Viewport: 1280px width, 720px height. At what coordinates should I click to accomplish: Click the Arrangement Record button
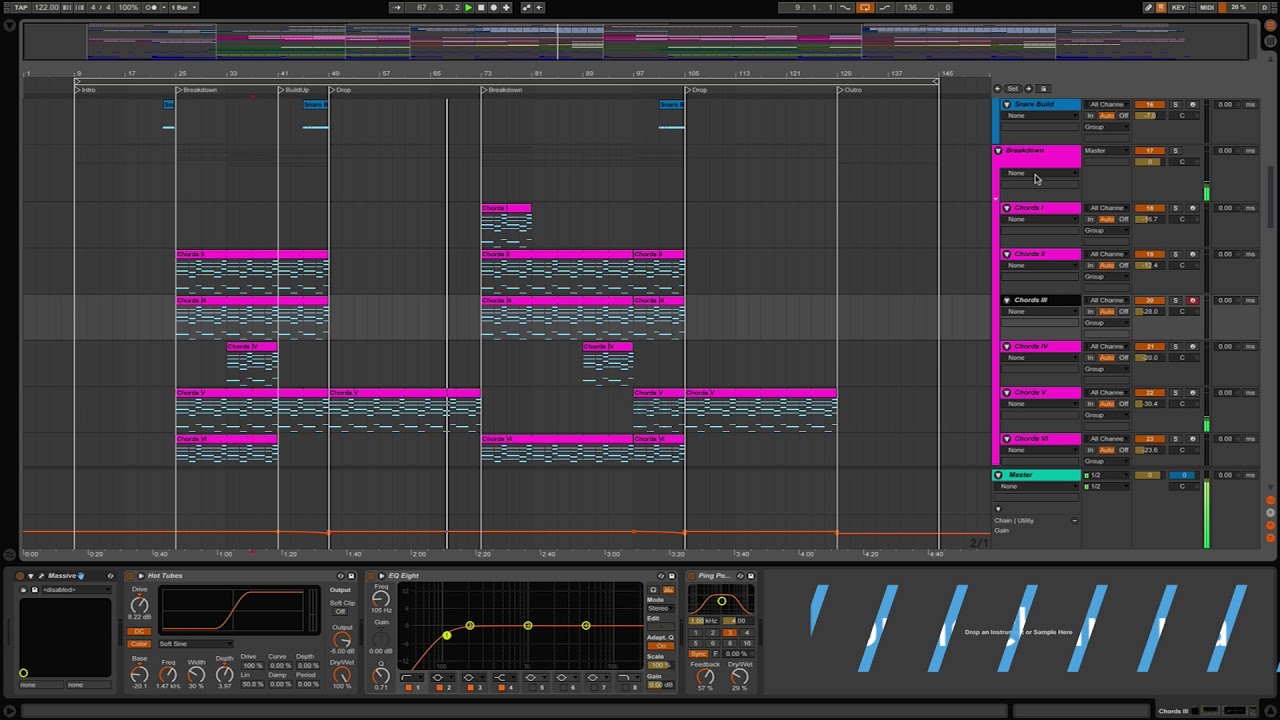tap(493, 7)
